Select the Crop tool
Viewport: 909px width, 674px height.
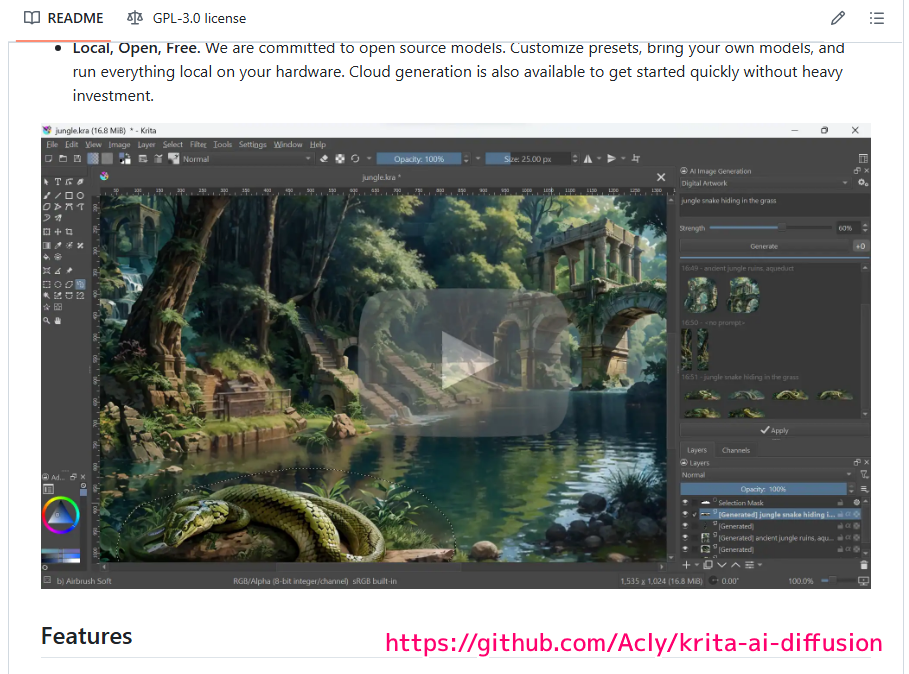coord(69,232)
